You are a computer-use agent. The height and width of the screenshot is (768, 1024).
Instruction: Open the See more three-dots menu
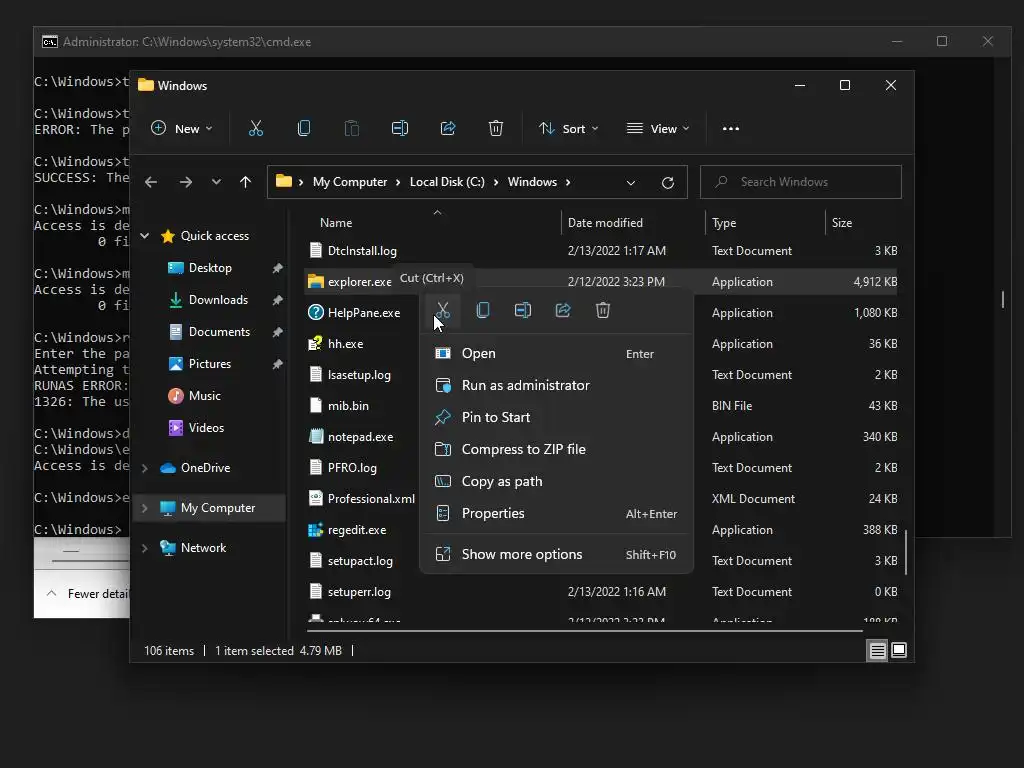pyautogui.click(x=731, y=129)
